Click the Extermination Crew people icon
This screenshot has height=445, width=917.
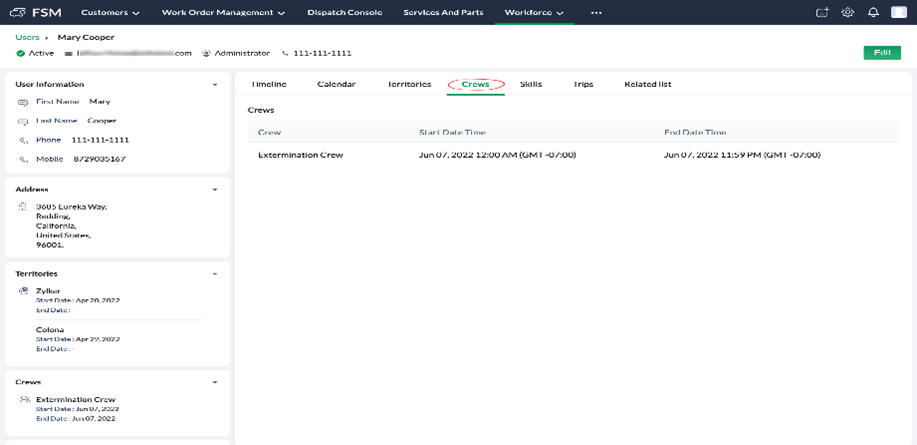(25, 400)
